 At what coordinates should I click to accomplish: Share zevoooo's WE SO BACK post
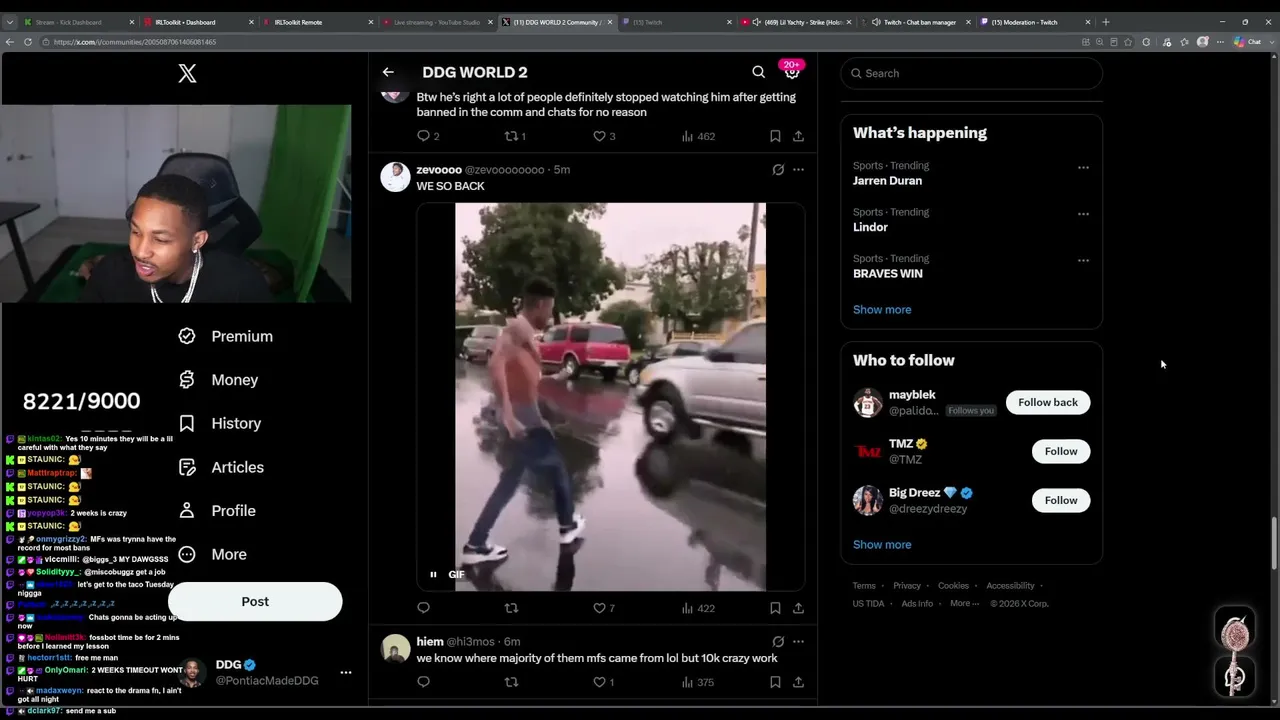point(798,608)
